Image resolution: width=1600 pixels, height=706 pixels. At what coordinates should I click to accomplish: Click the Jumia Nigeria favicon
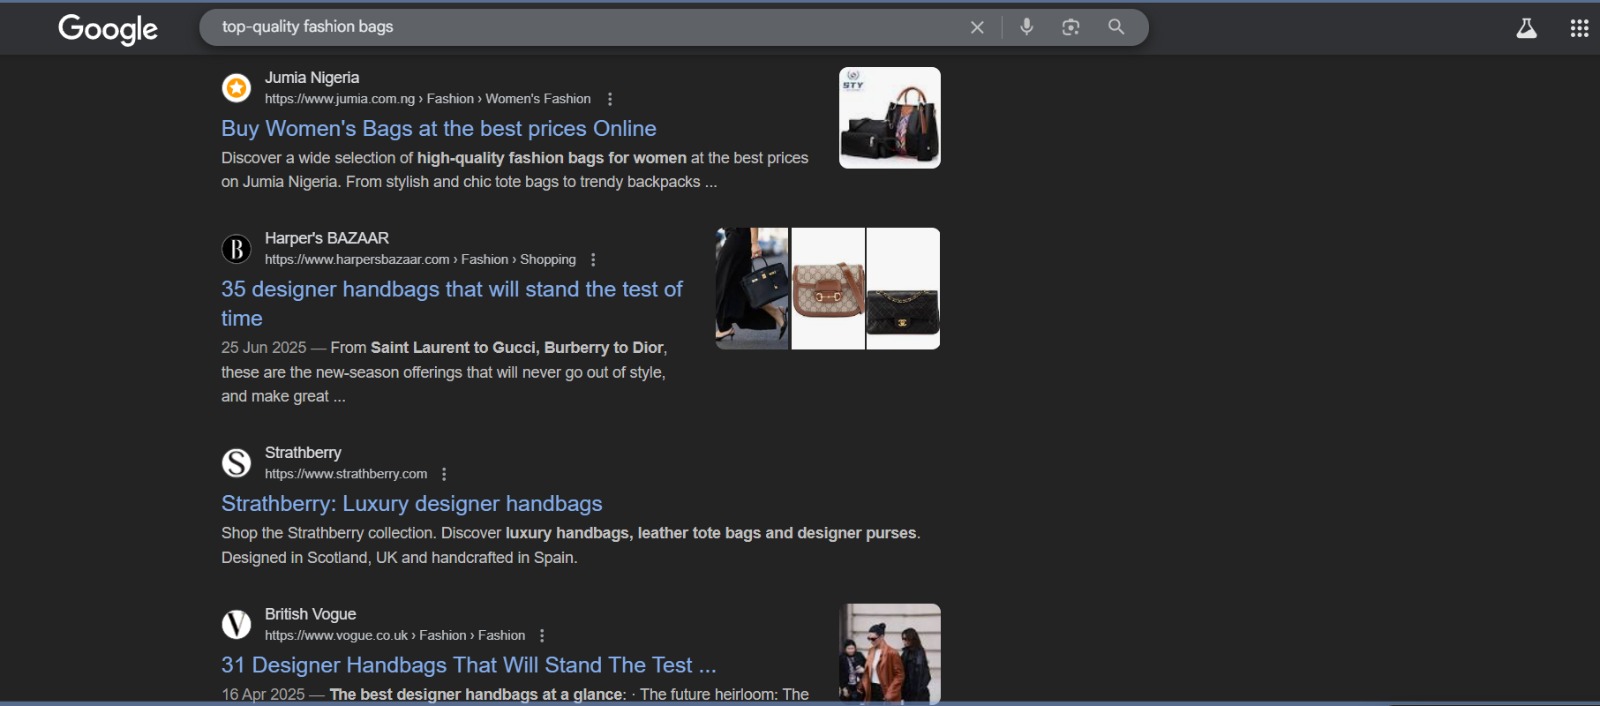(236, 88)
